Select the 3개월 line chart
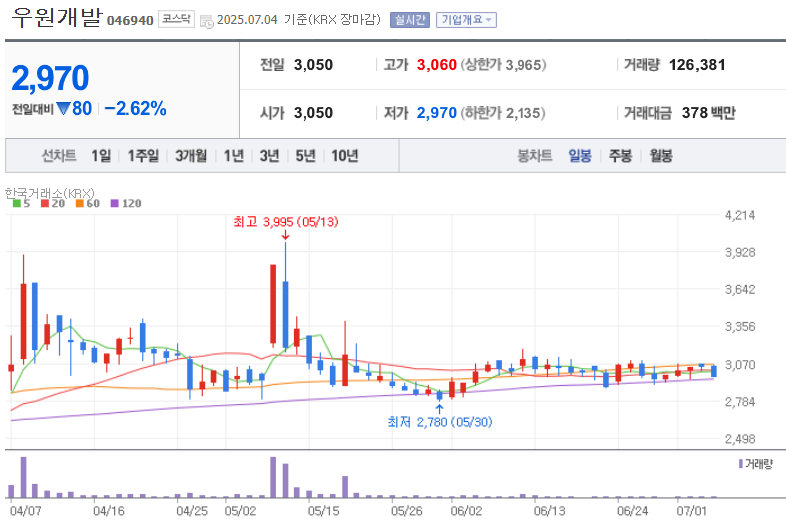 tap(191, 156)
